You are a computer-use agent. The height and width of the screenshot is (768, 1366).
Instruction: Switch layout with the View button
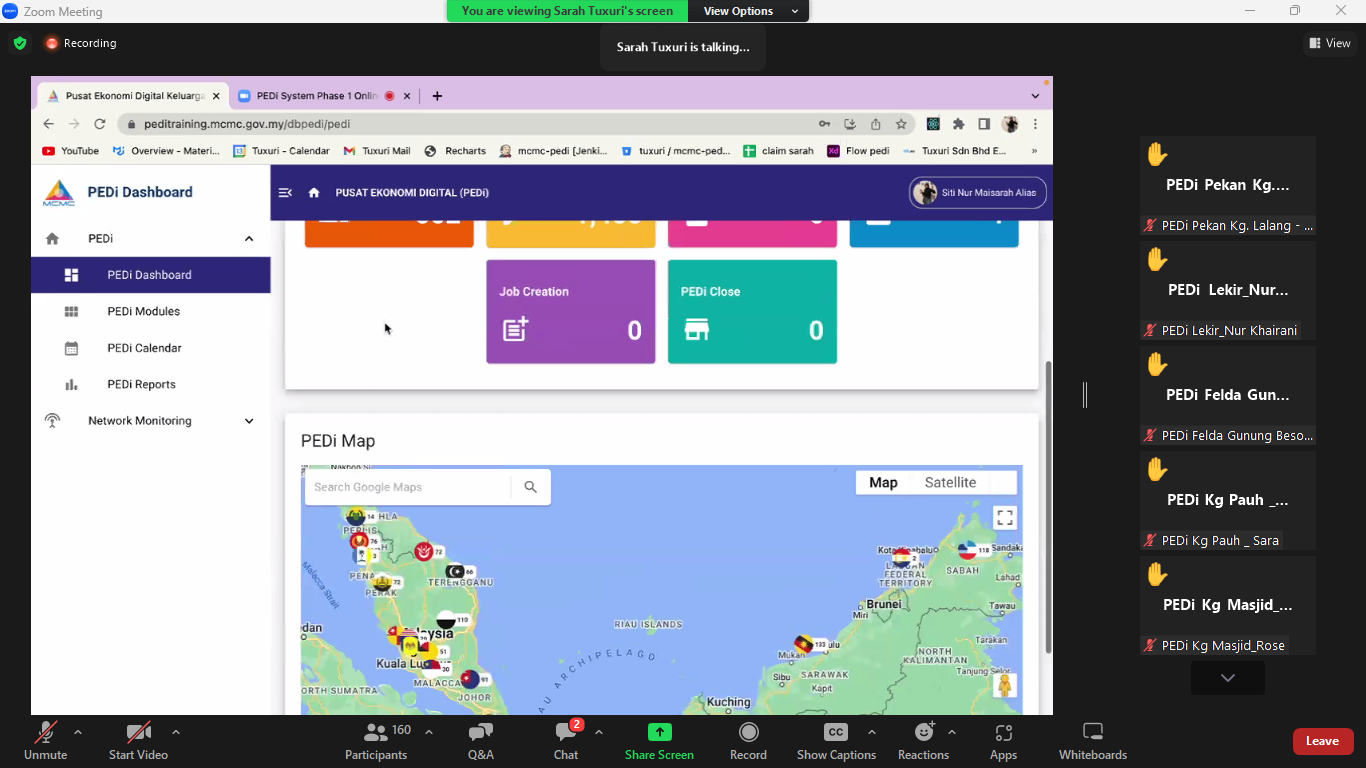pos(1330,43)
